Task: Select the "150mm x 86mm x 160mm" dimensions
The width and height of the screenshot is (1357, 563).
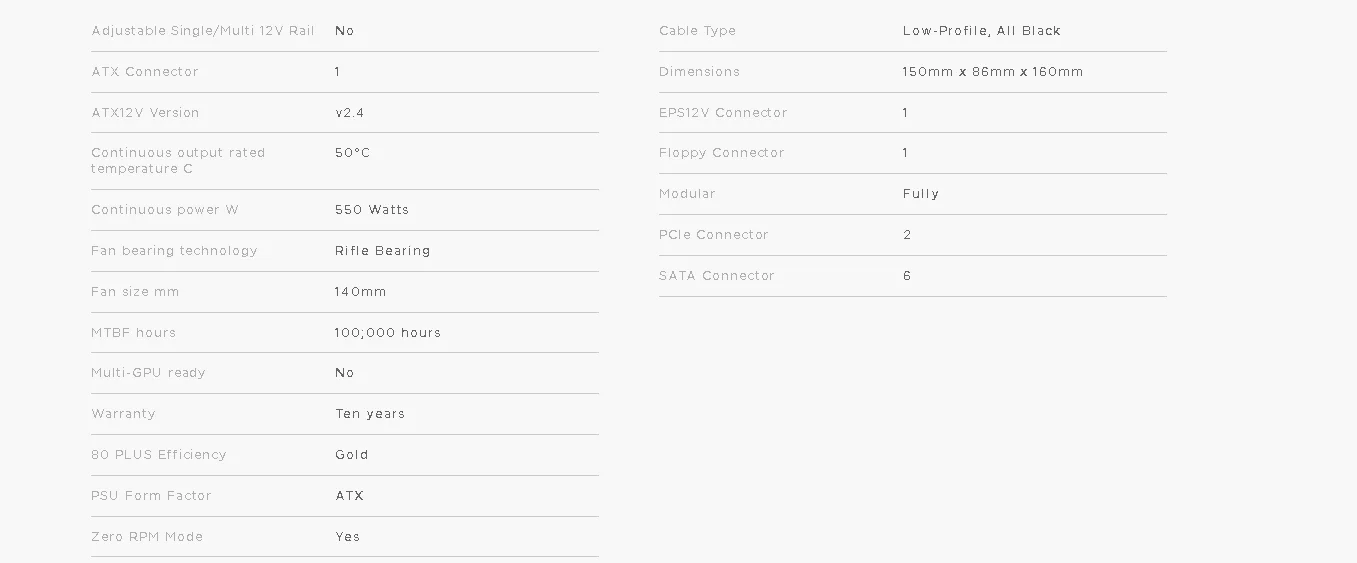Action: pyautogui.click(x=993, y=72)
